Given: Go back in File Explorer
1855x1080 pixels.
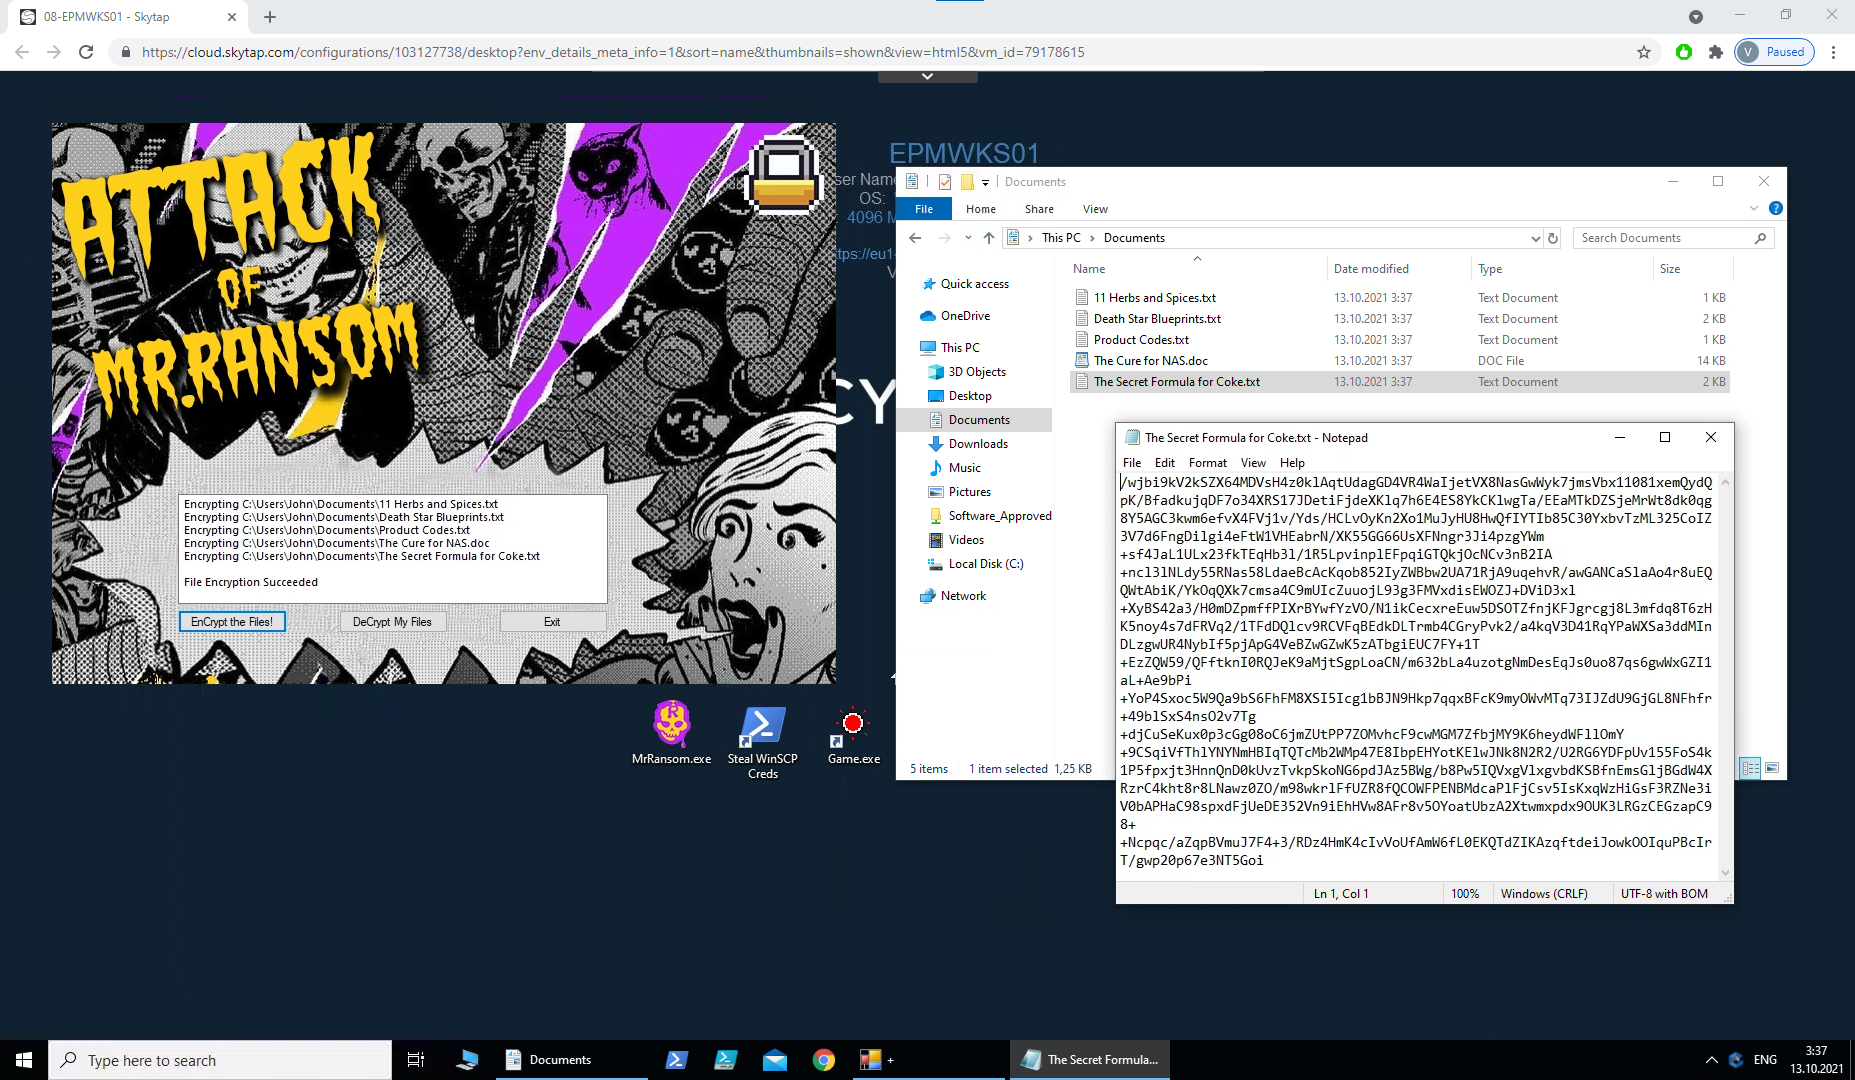Looking at the screenshot, I should 915,238.
